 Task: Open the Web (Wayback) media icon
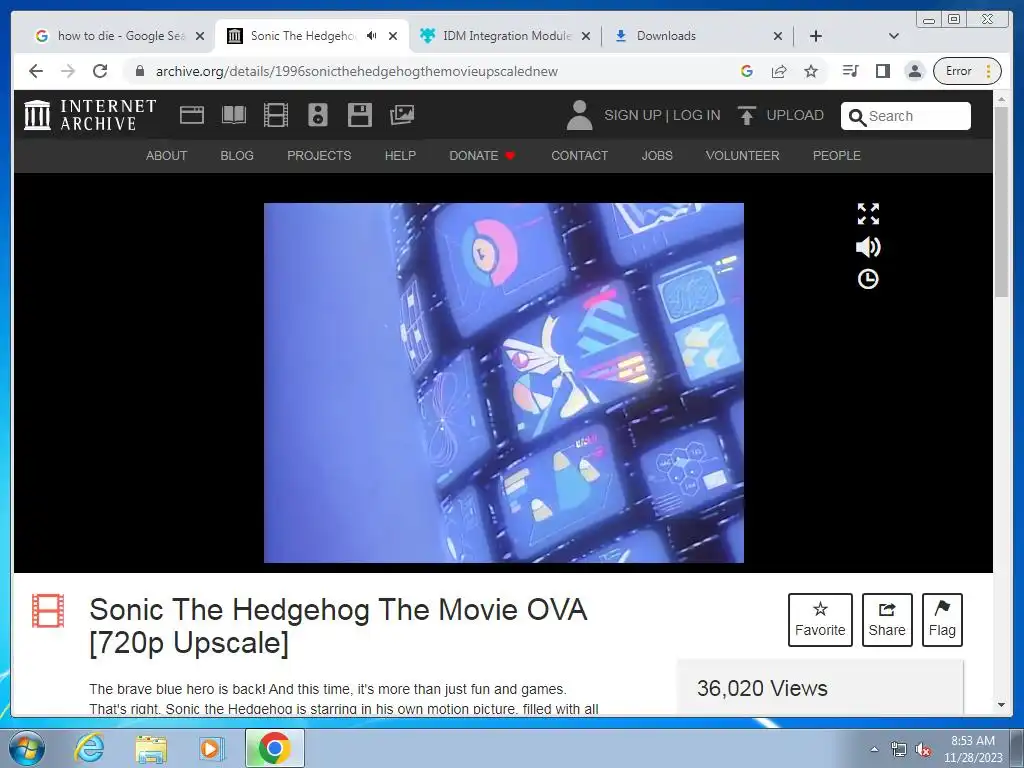(x=192, y=115)
